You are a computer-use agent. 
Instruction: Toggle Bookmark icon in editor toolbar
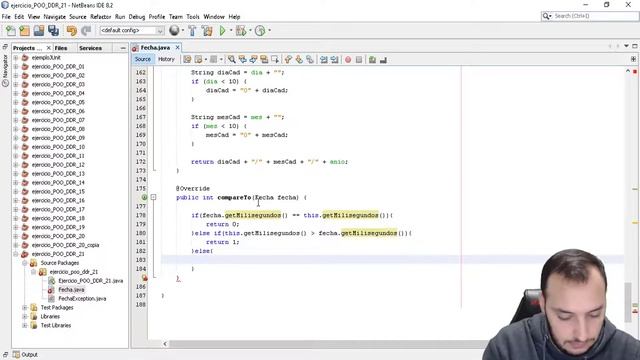pyautogui.click(x=310, y=60)
